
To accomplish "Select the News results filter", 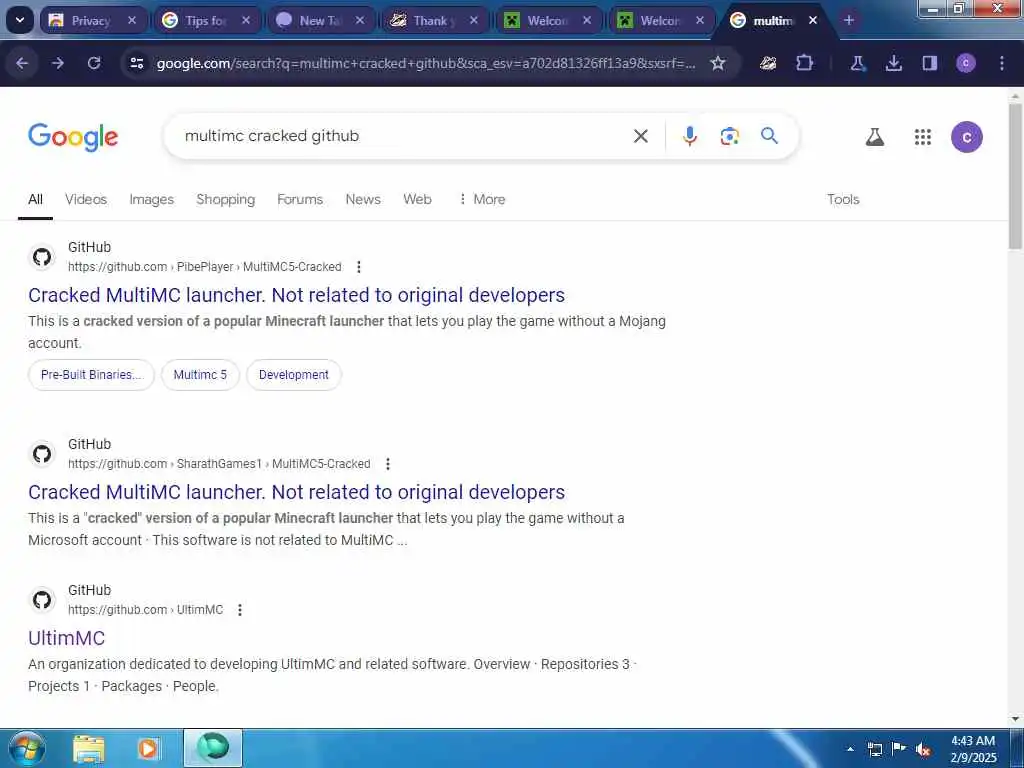I will tap(363, 199).
